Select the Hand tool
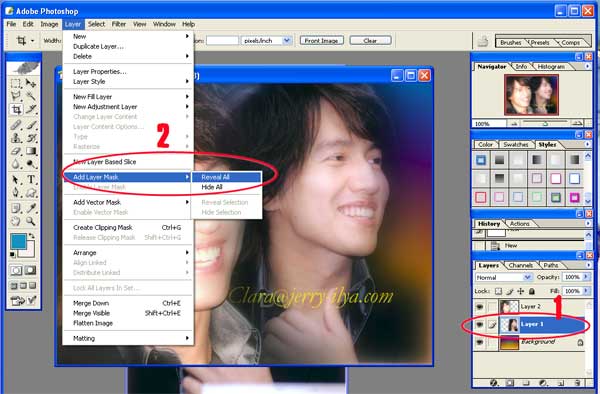 tap(16, 221)
